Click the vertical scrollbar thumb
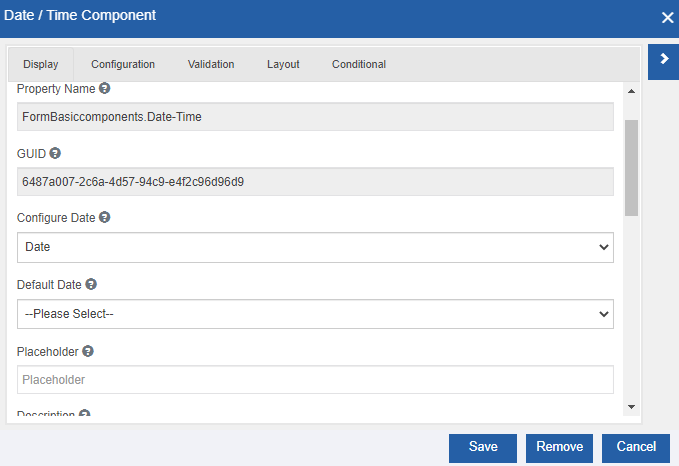Screen dimensions: 679x466 631,168
